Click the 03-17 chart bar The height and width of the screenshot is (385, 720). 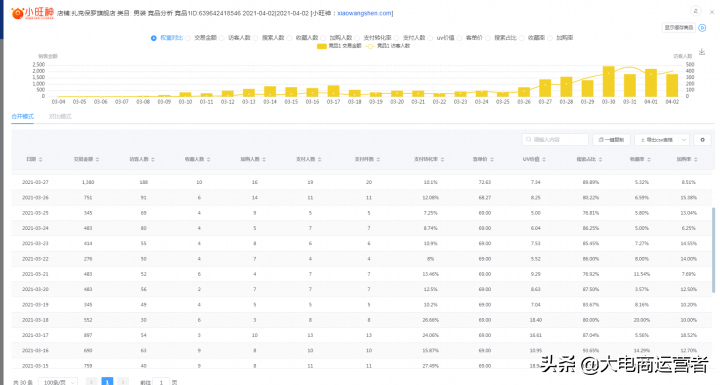click(x=333, y=91)
